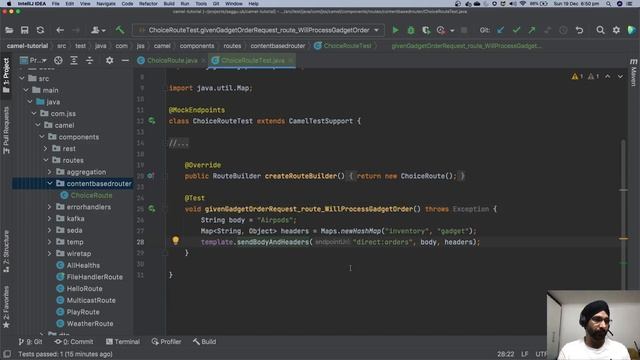640x360 pixels.
Task: Toggle tool window bars at bottom-left corner
Action: [x=7, y=354]
